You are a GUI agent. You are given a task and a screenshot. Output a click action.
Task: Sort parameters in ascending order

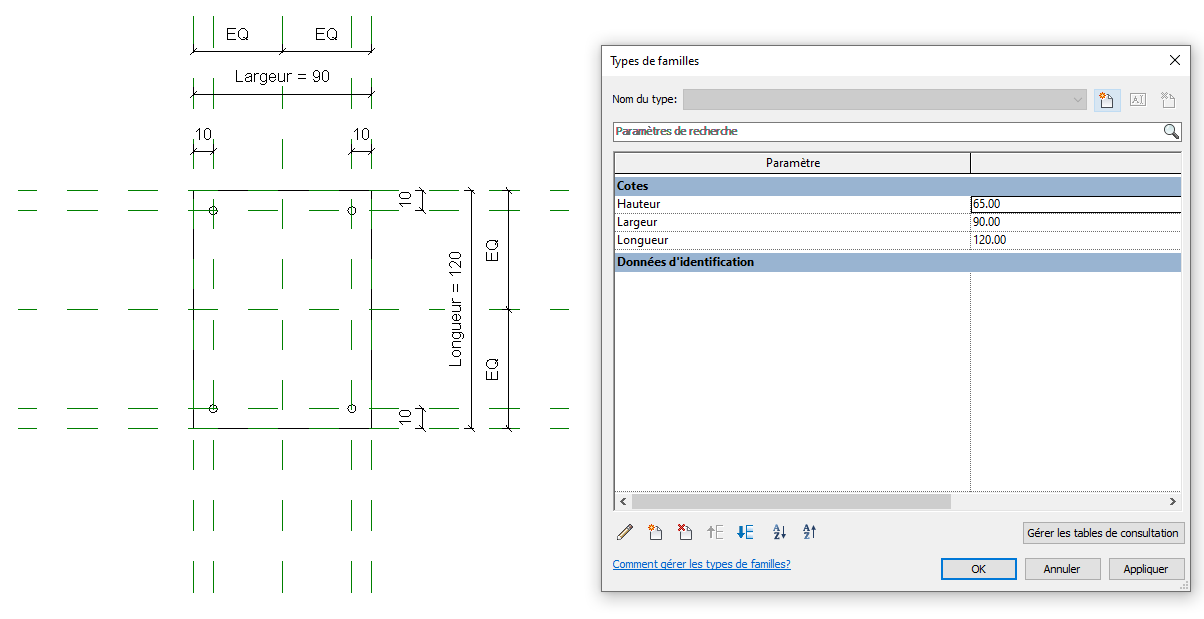[x=780, y=532]
